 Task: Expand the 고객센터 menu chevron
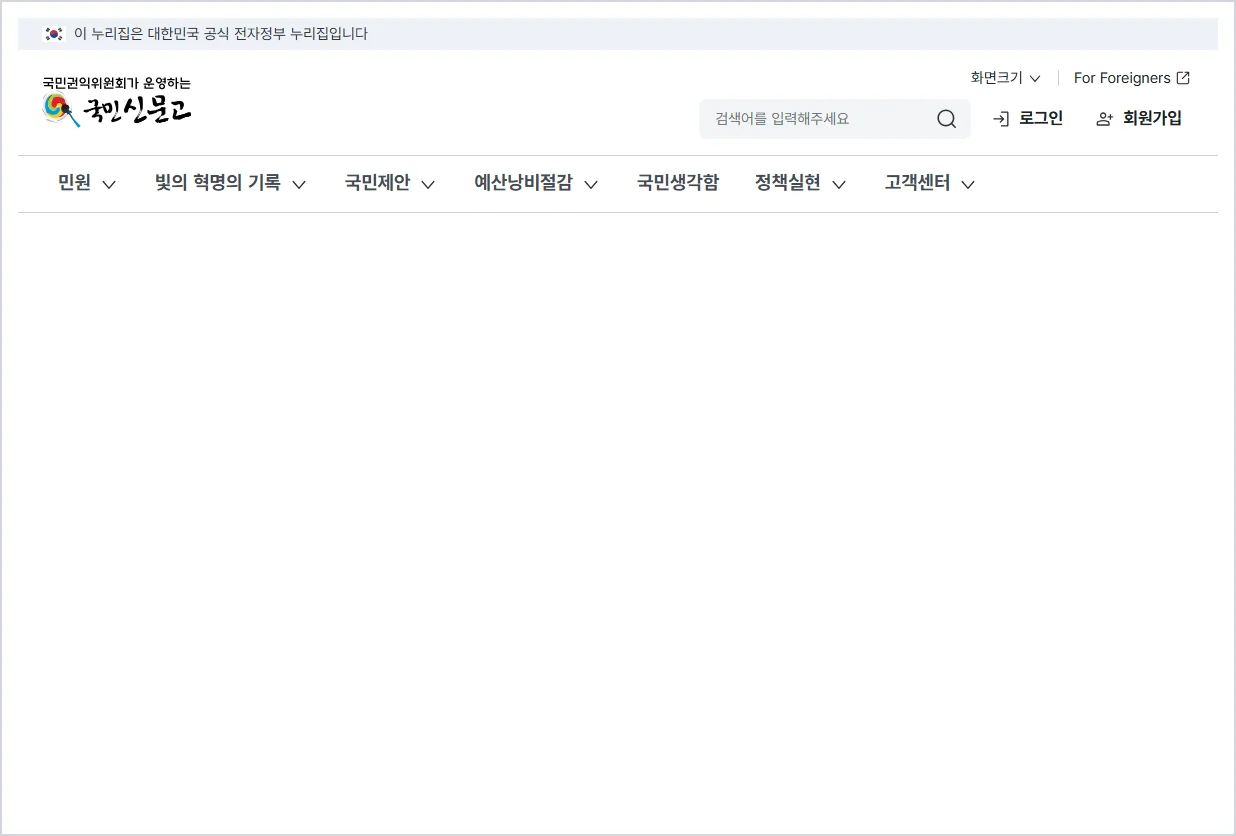click(968, 184)
